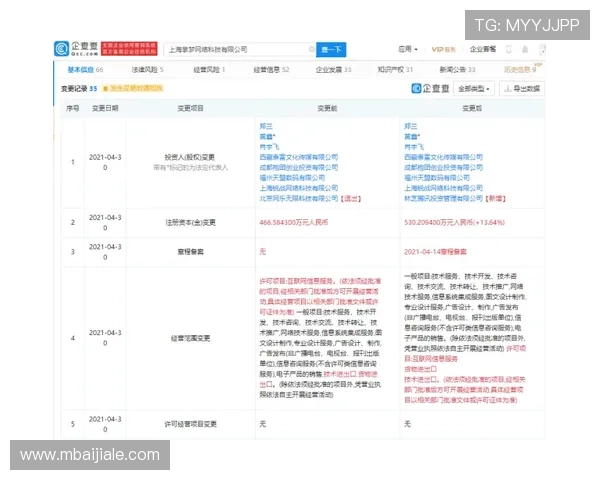
Task: Select the 章程备案 row label
Action: [191, 252]
